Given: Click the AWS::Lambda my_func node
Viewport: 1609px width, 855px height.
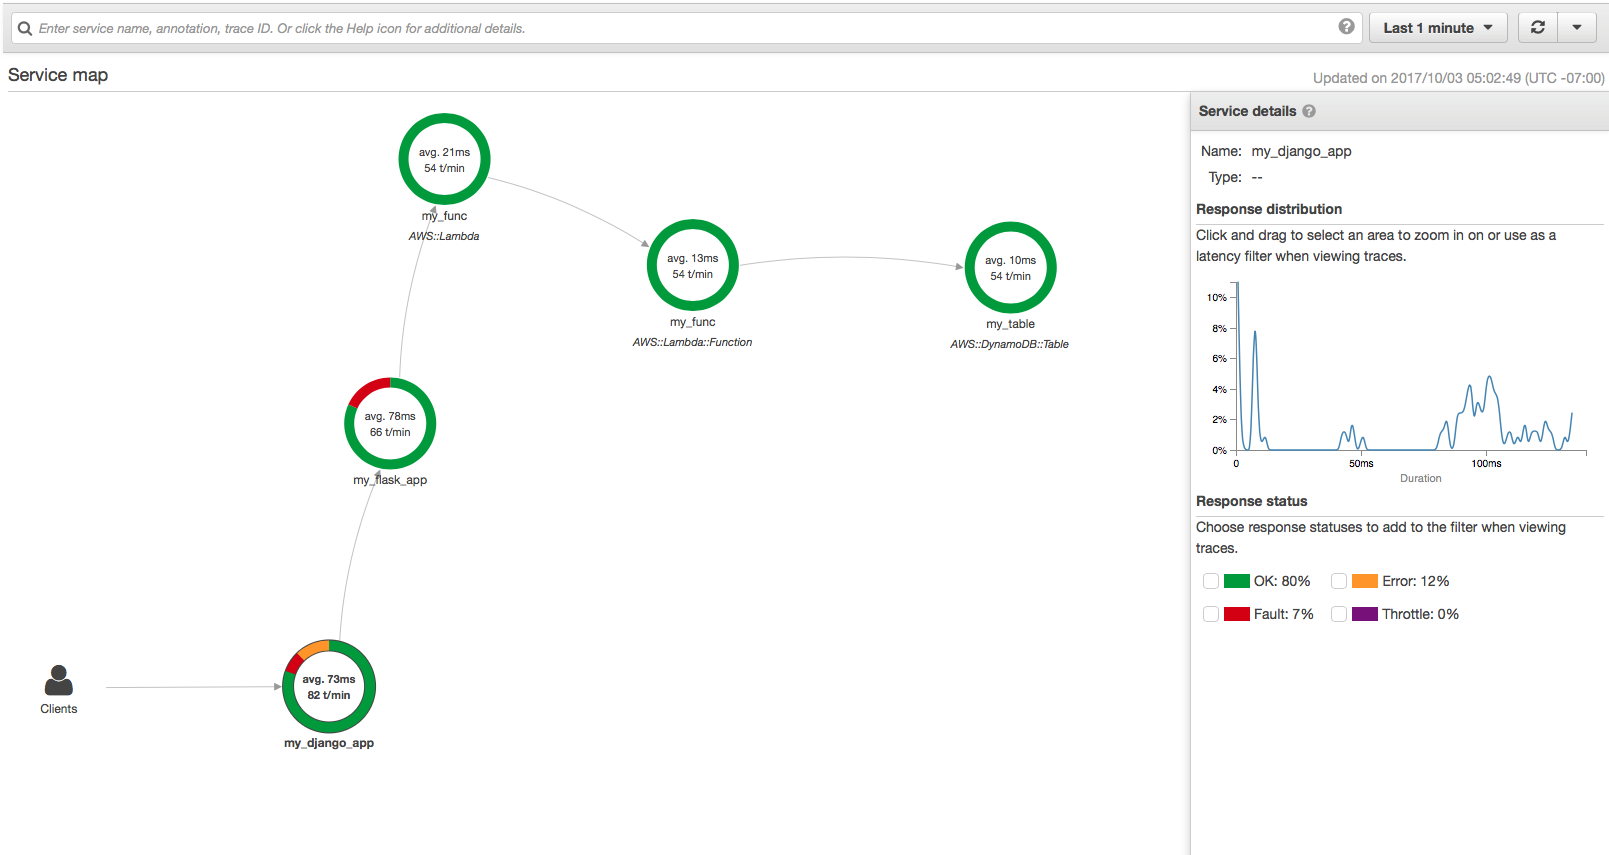Looking at the screenshot, I should pyautogui.click(x=444, y=160).
